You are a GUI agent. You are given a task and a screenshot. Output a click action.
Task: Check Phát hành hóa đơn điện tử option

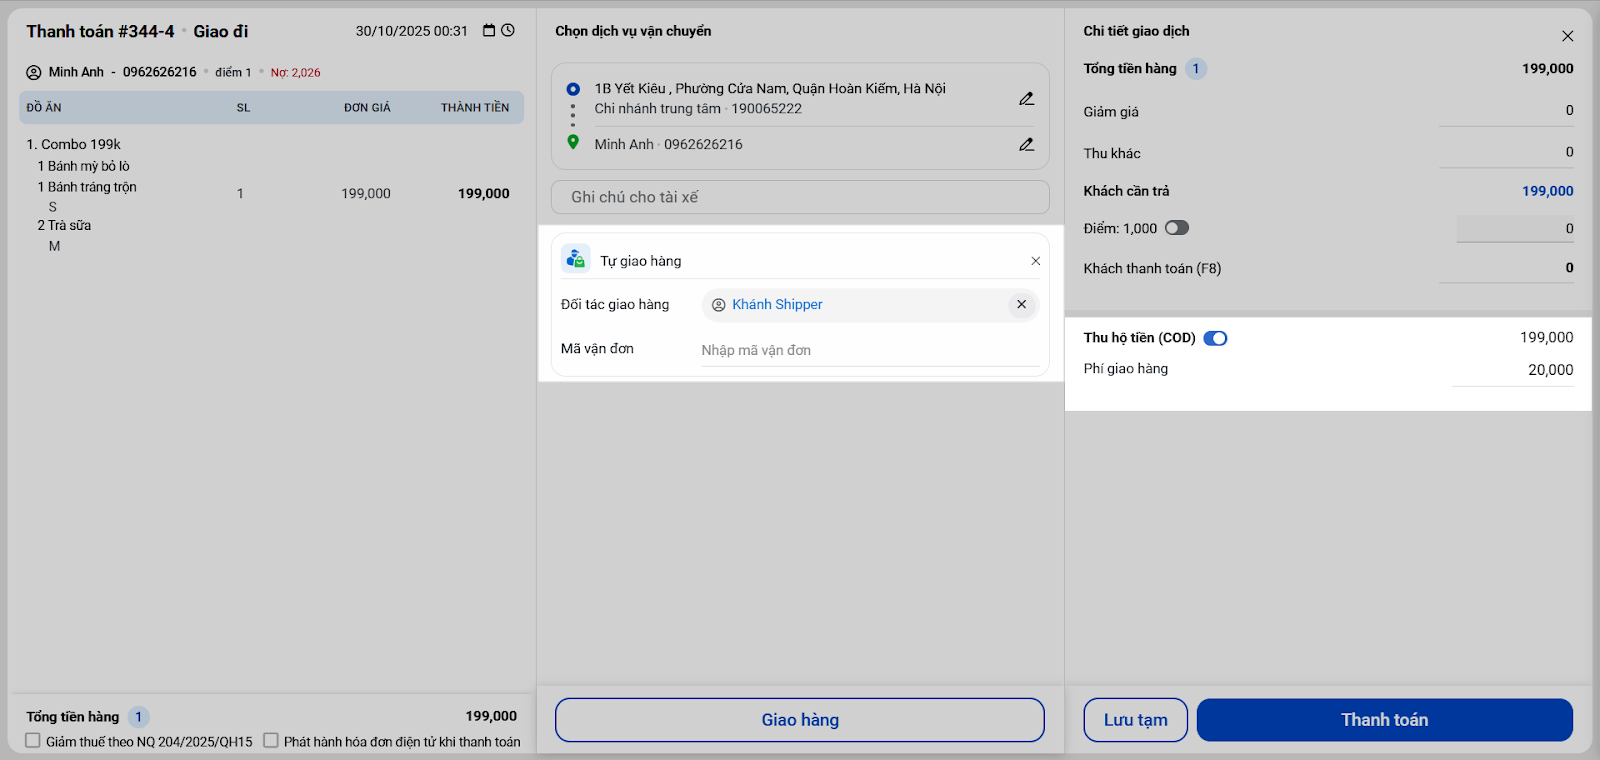271,741
